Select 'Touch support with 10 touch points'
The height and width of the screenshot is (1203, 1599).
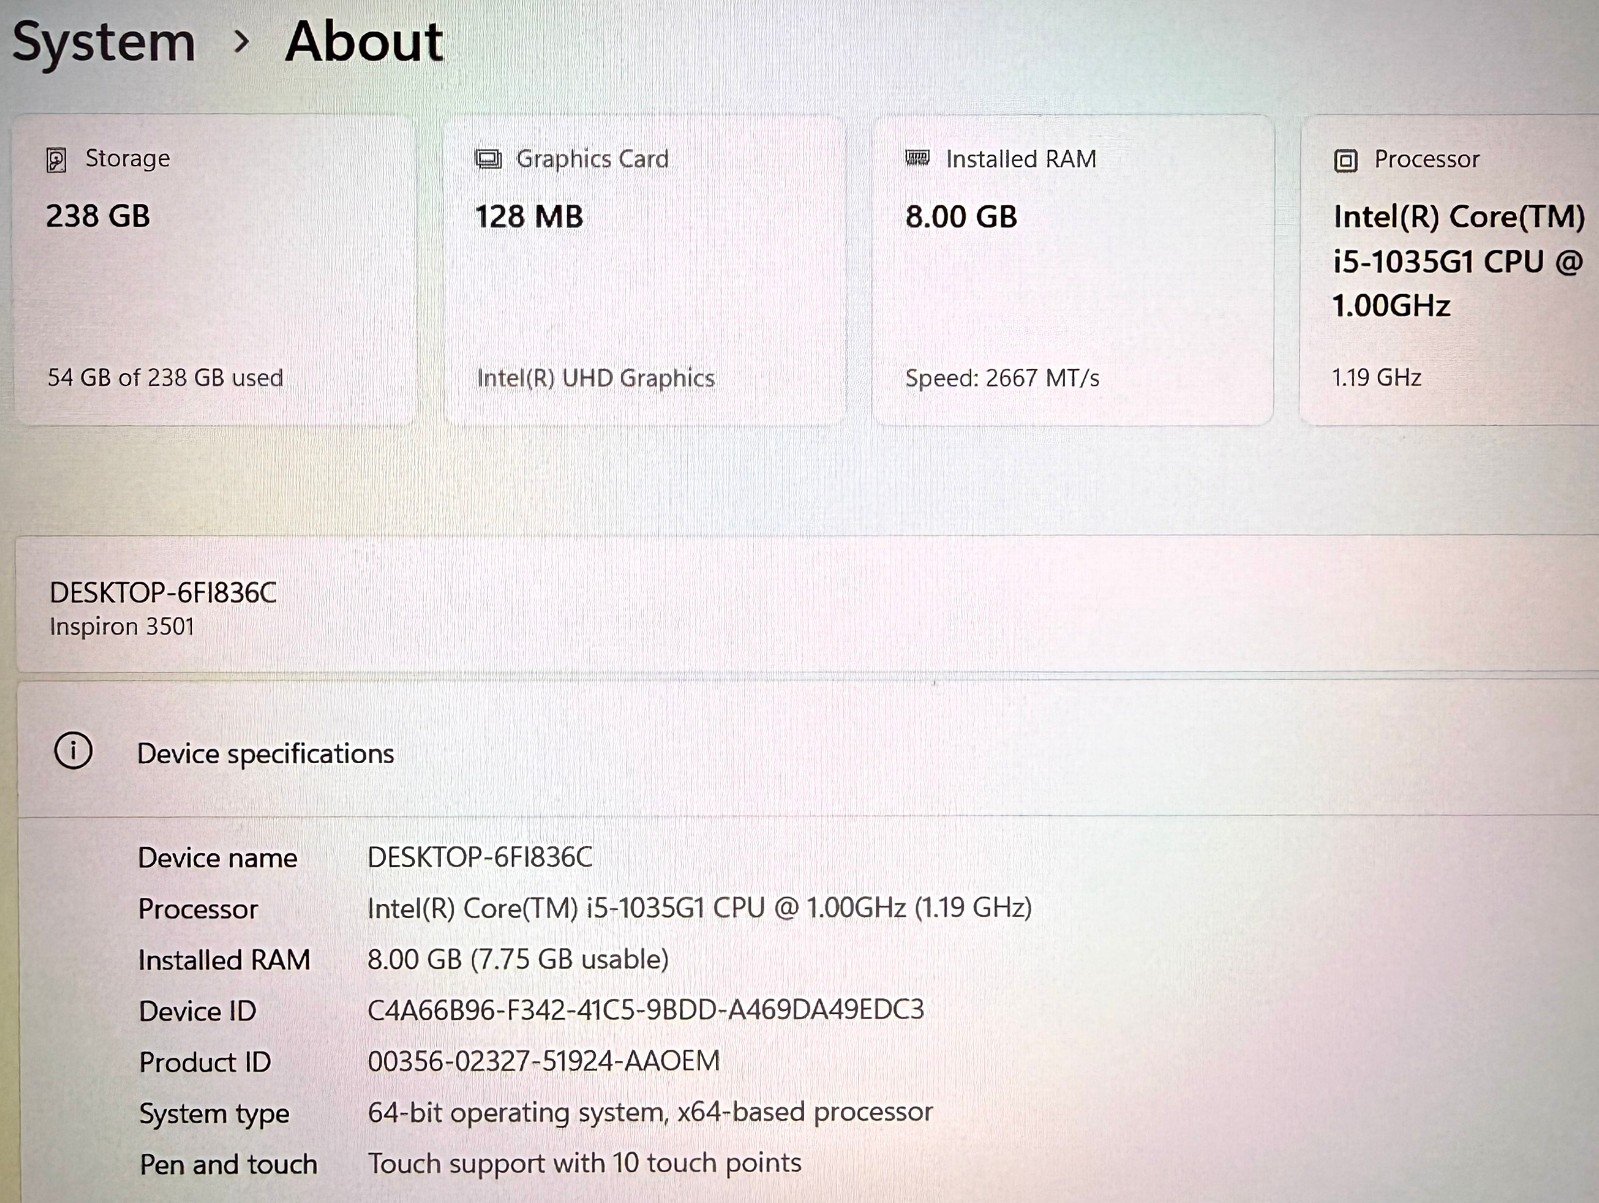point(585,1163)
